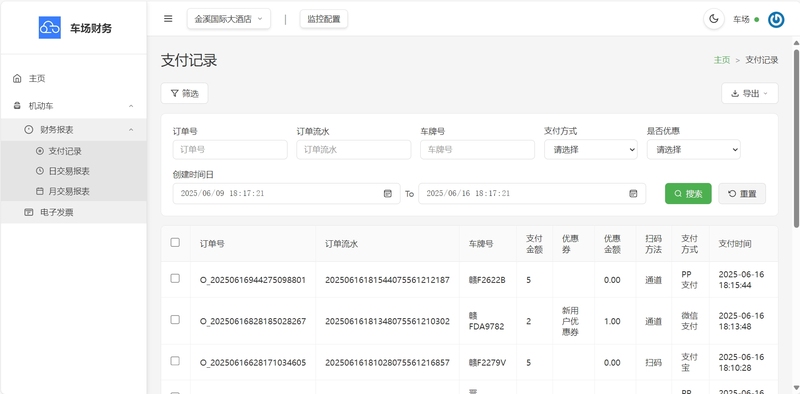Click the vertical page scrollbar
The height and width of the screenshot is (394, 800).
tap(796, 138)
